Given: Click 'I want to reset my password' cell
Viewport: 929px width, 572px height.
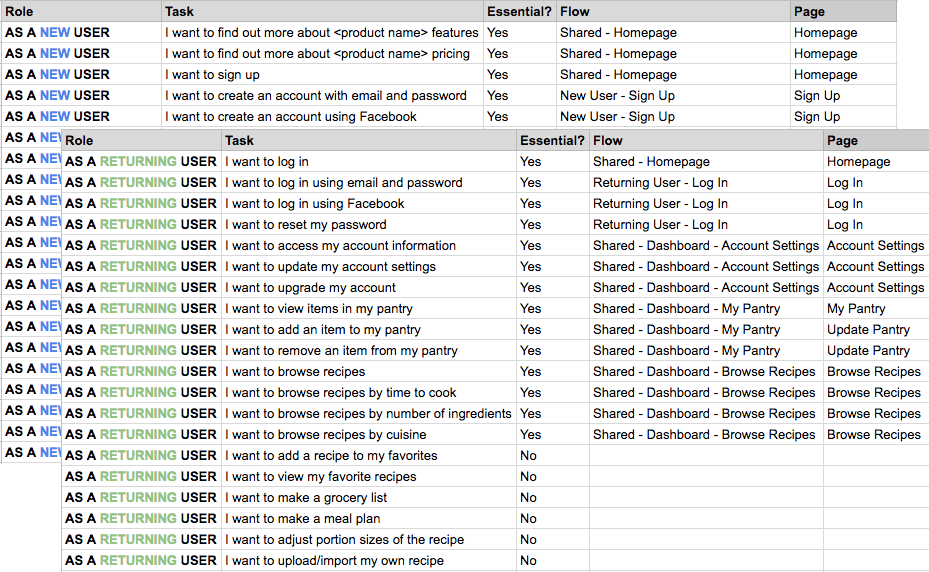Looking at the screenshot, I should [x=369, y=225].
